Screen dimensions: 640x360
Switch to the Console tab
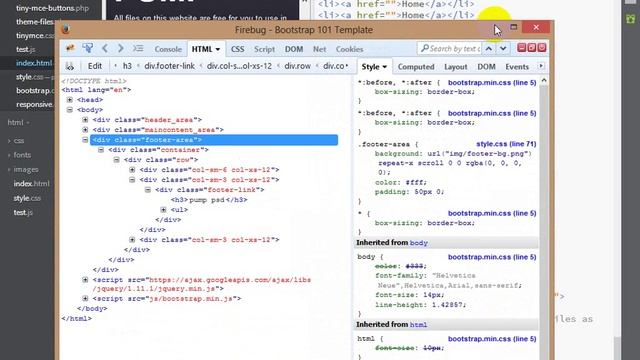(168, 49)
